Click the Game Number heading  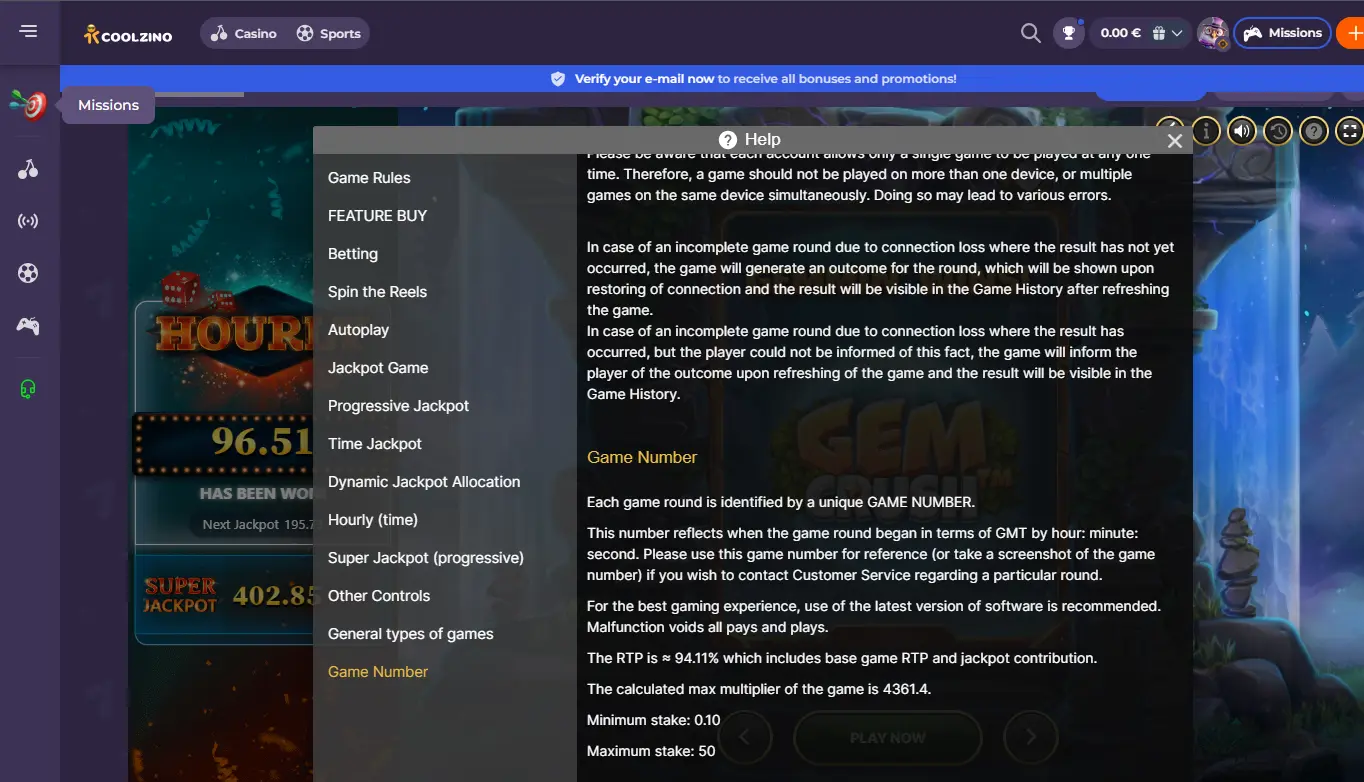coord(642,457)
